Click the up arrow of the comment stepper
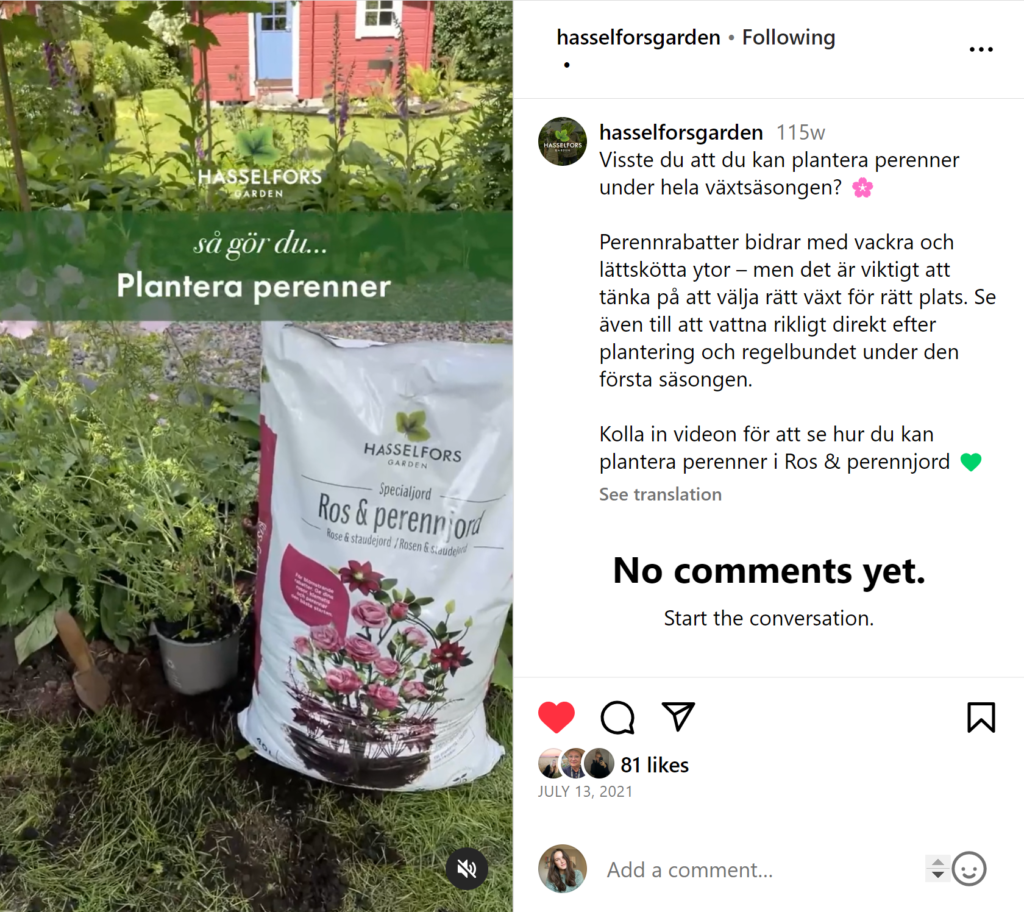This screenshot has width=1024, height=912. tap(938, 862)
